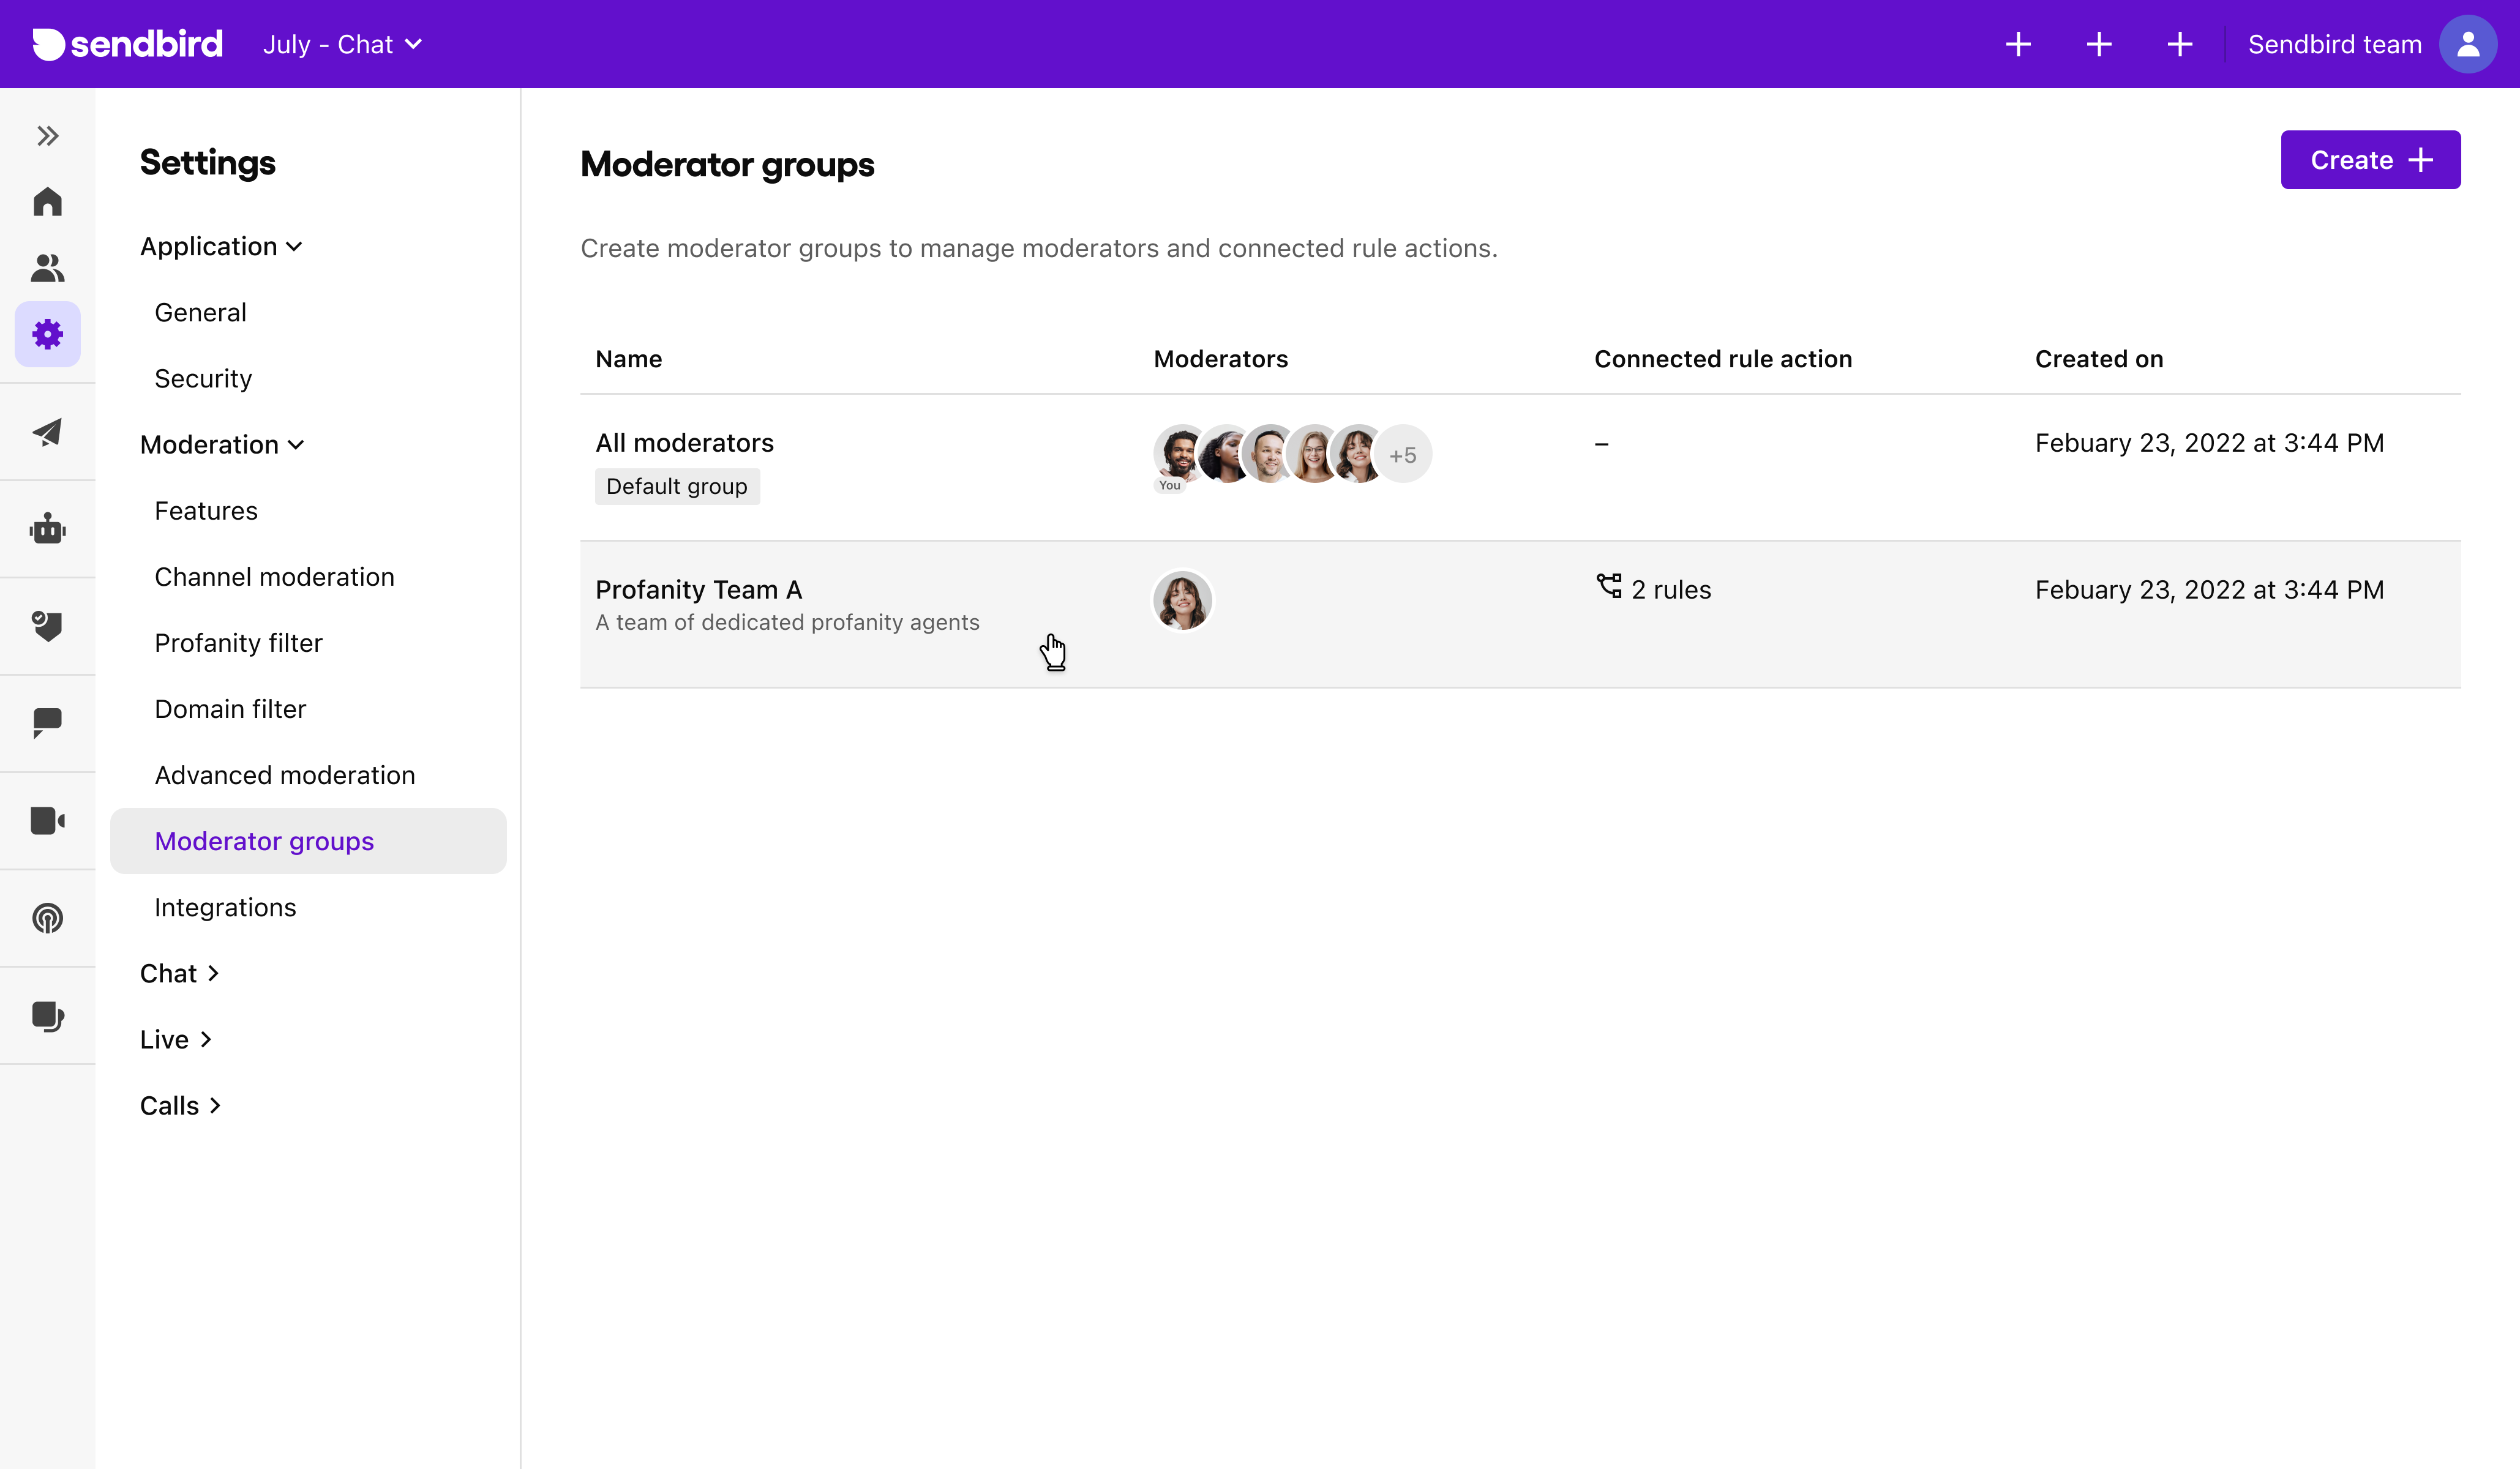Open Settings via the gear icon
Viewport: 2520px width, 1469px height.
(47, 334)
